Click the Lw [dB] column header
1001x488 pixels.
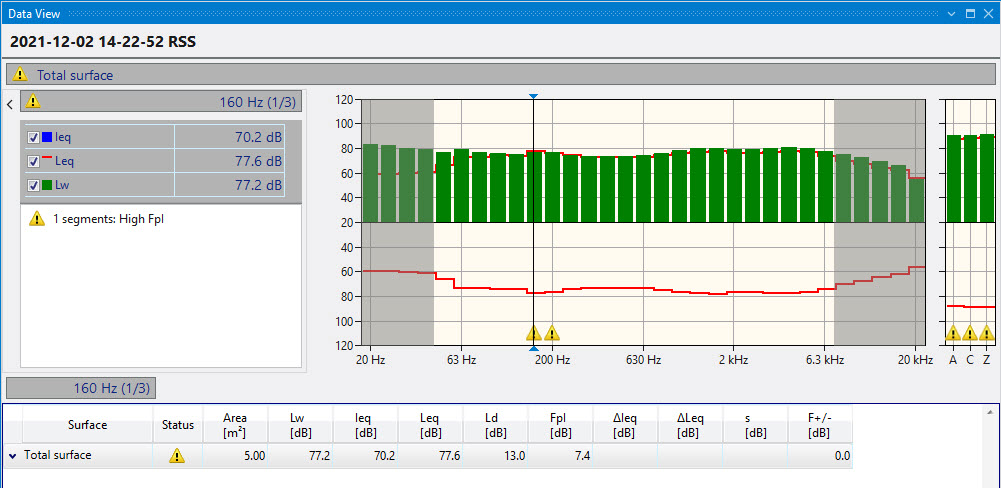coord(300,425)
